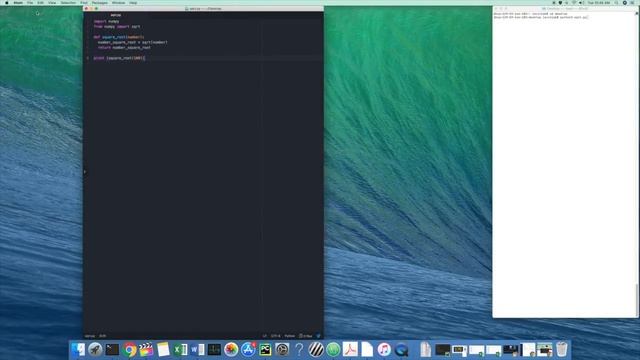Open the Packages menu
640x360 pixels.
click(x=100, y=3)
